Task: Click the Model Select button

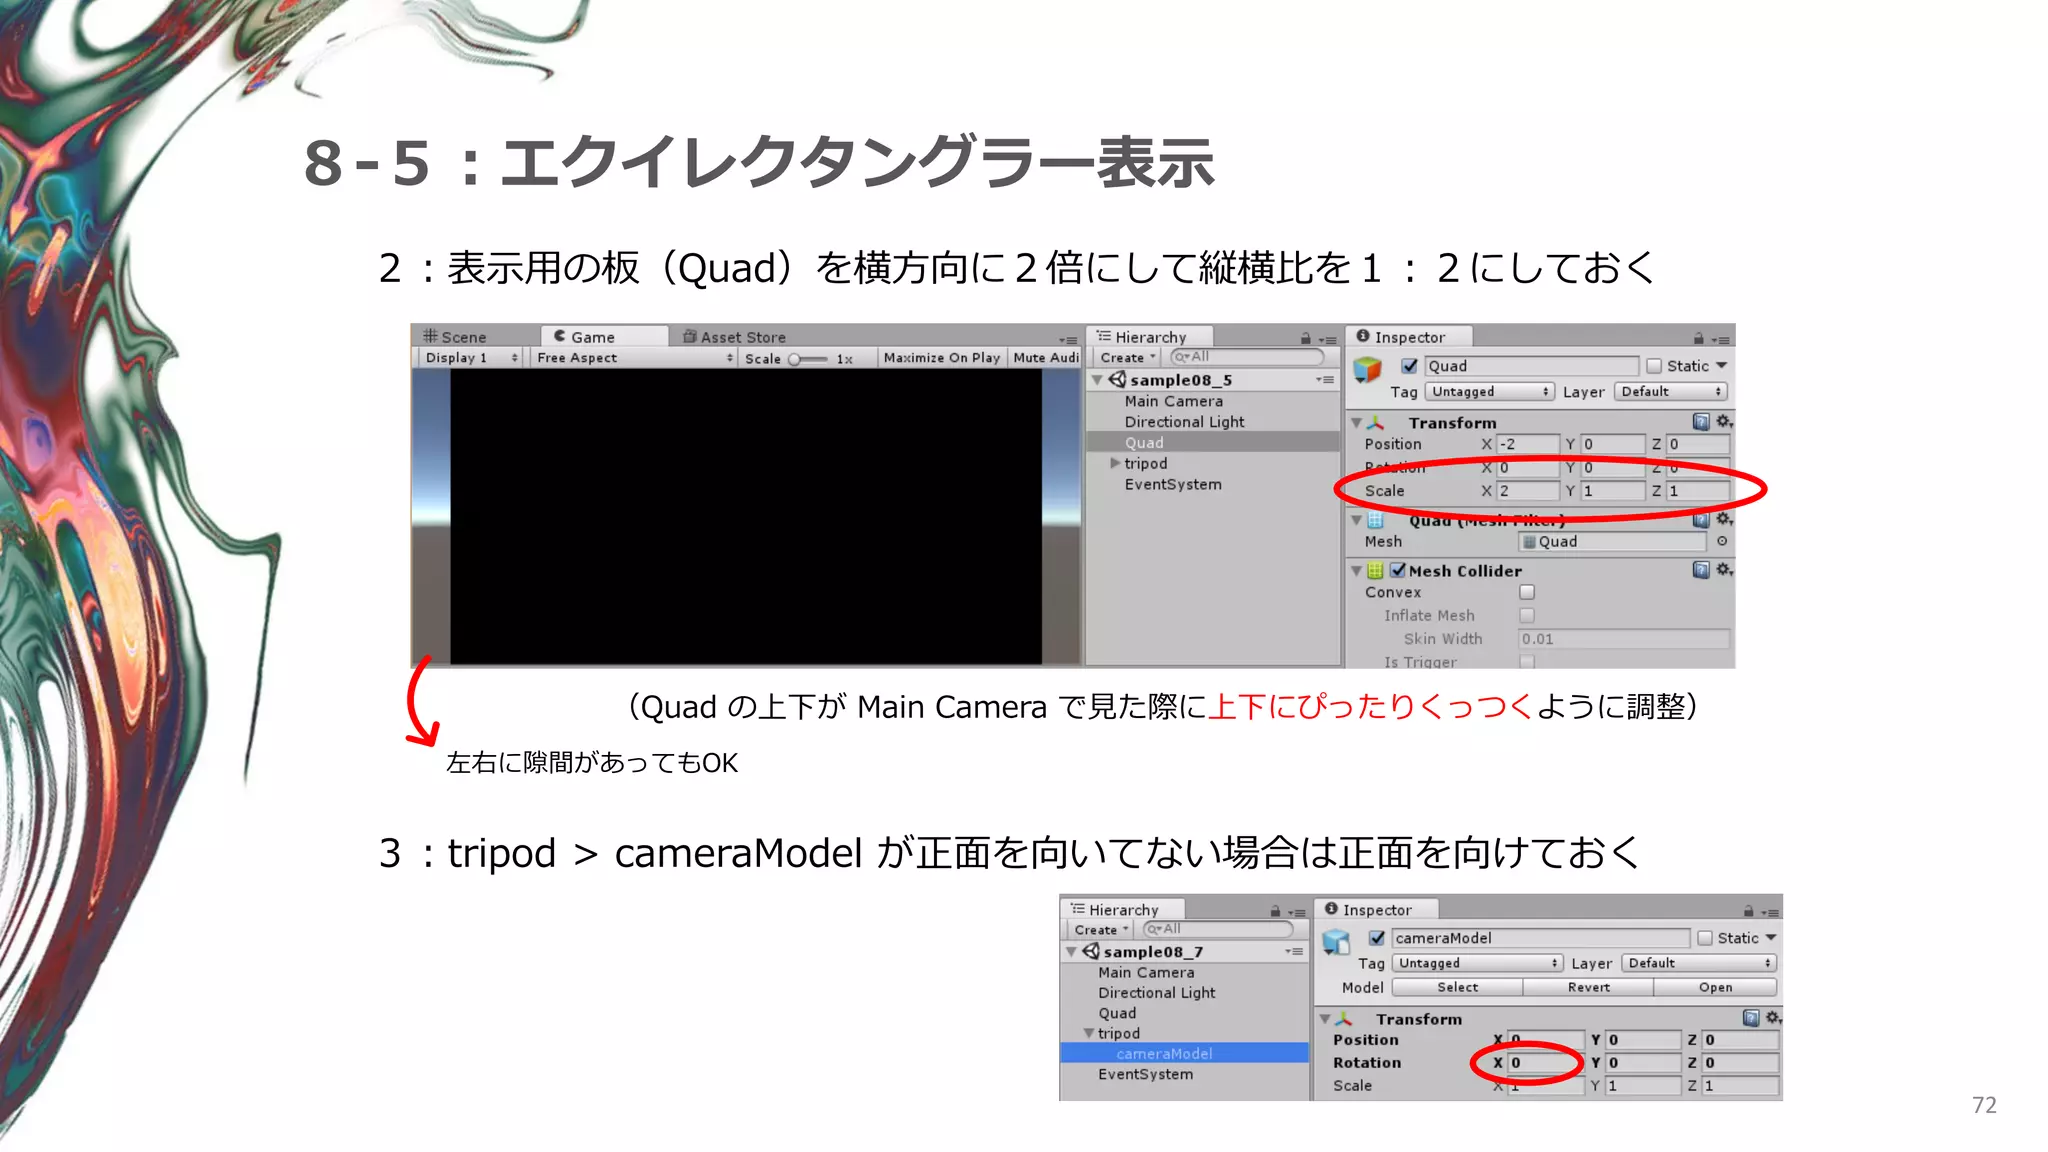Action: click(1457, 987)
